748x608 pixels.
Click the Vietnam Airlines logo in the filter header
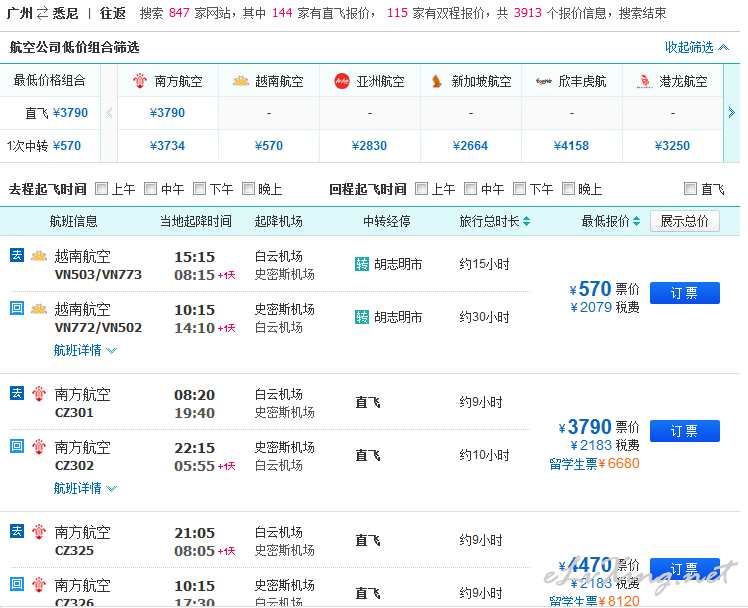(x=241, y=81)
